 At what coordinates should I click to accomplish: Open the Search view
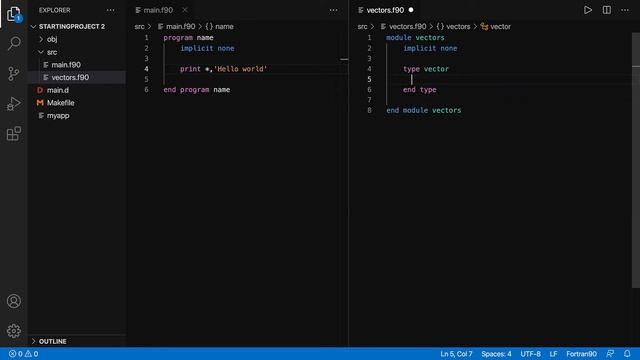click(x=14, y=43)
